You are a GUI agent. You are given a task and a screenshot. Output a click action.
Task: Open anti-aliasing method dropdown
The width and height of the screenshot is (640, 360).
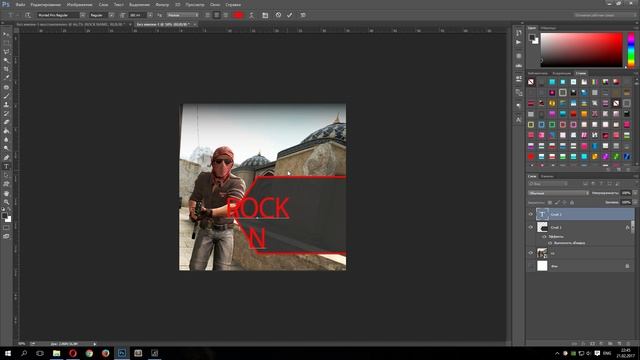coord(182,15)
